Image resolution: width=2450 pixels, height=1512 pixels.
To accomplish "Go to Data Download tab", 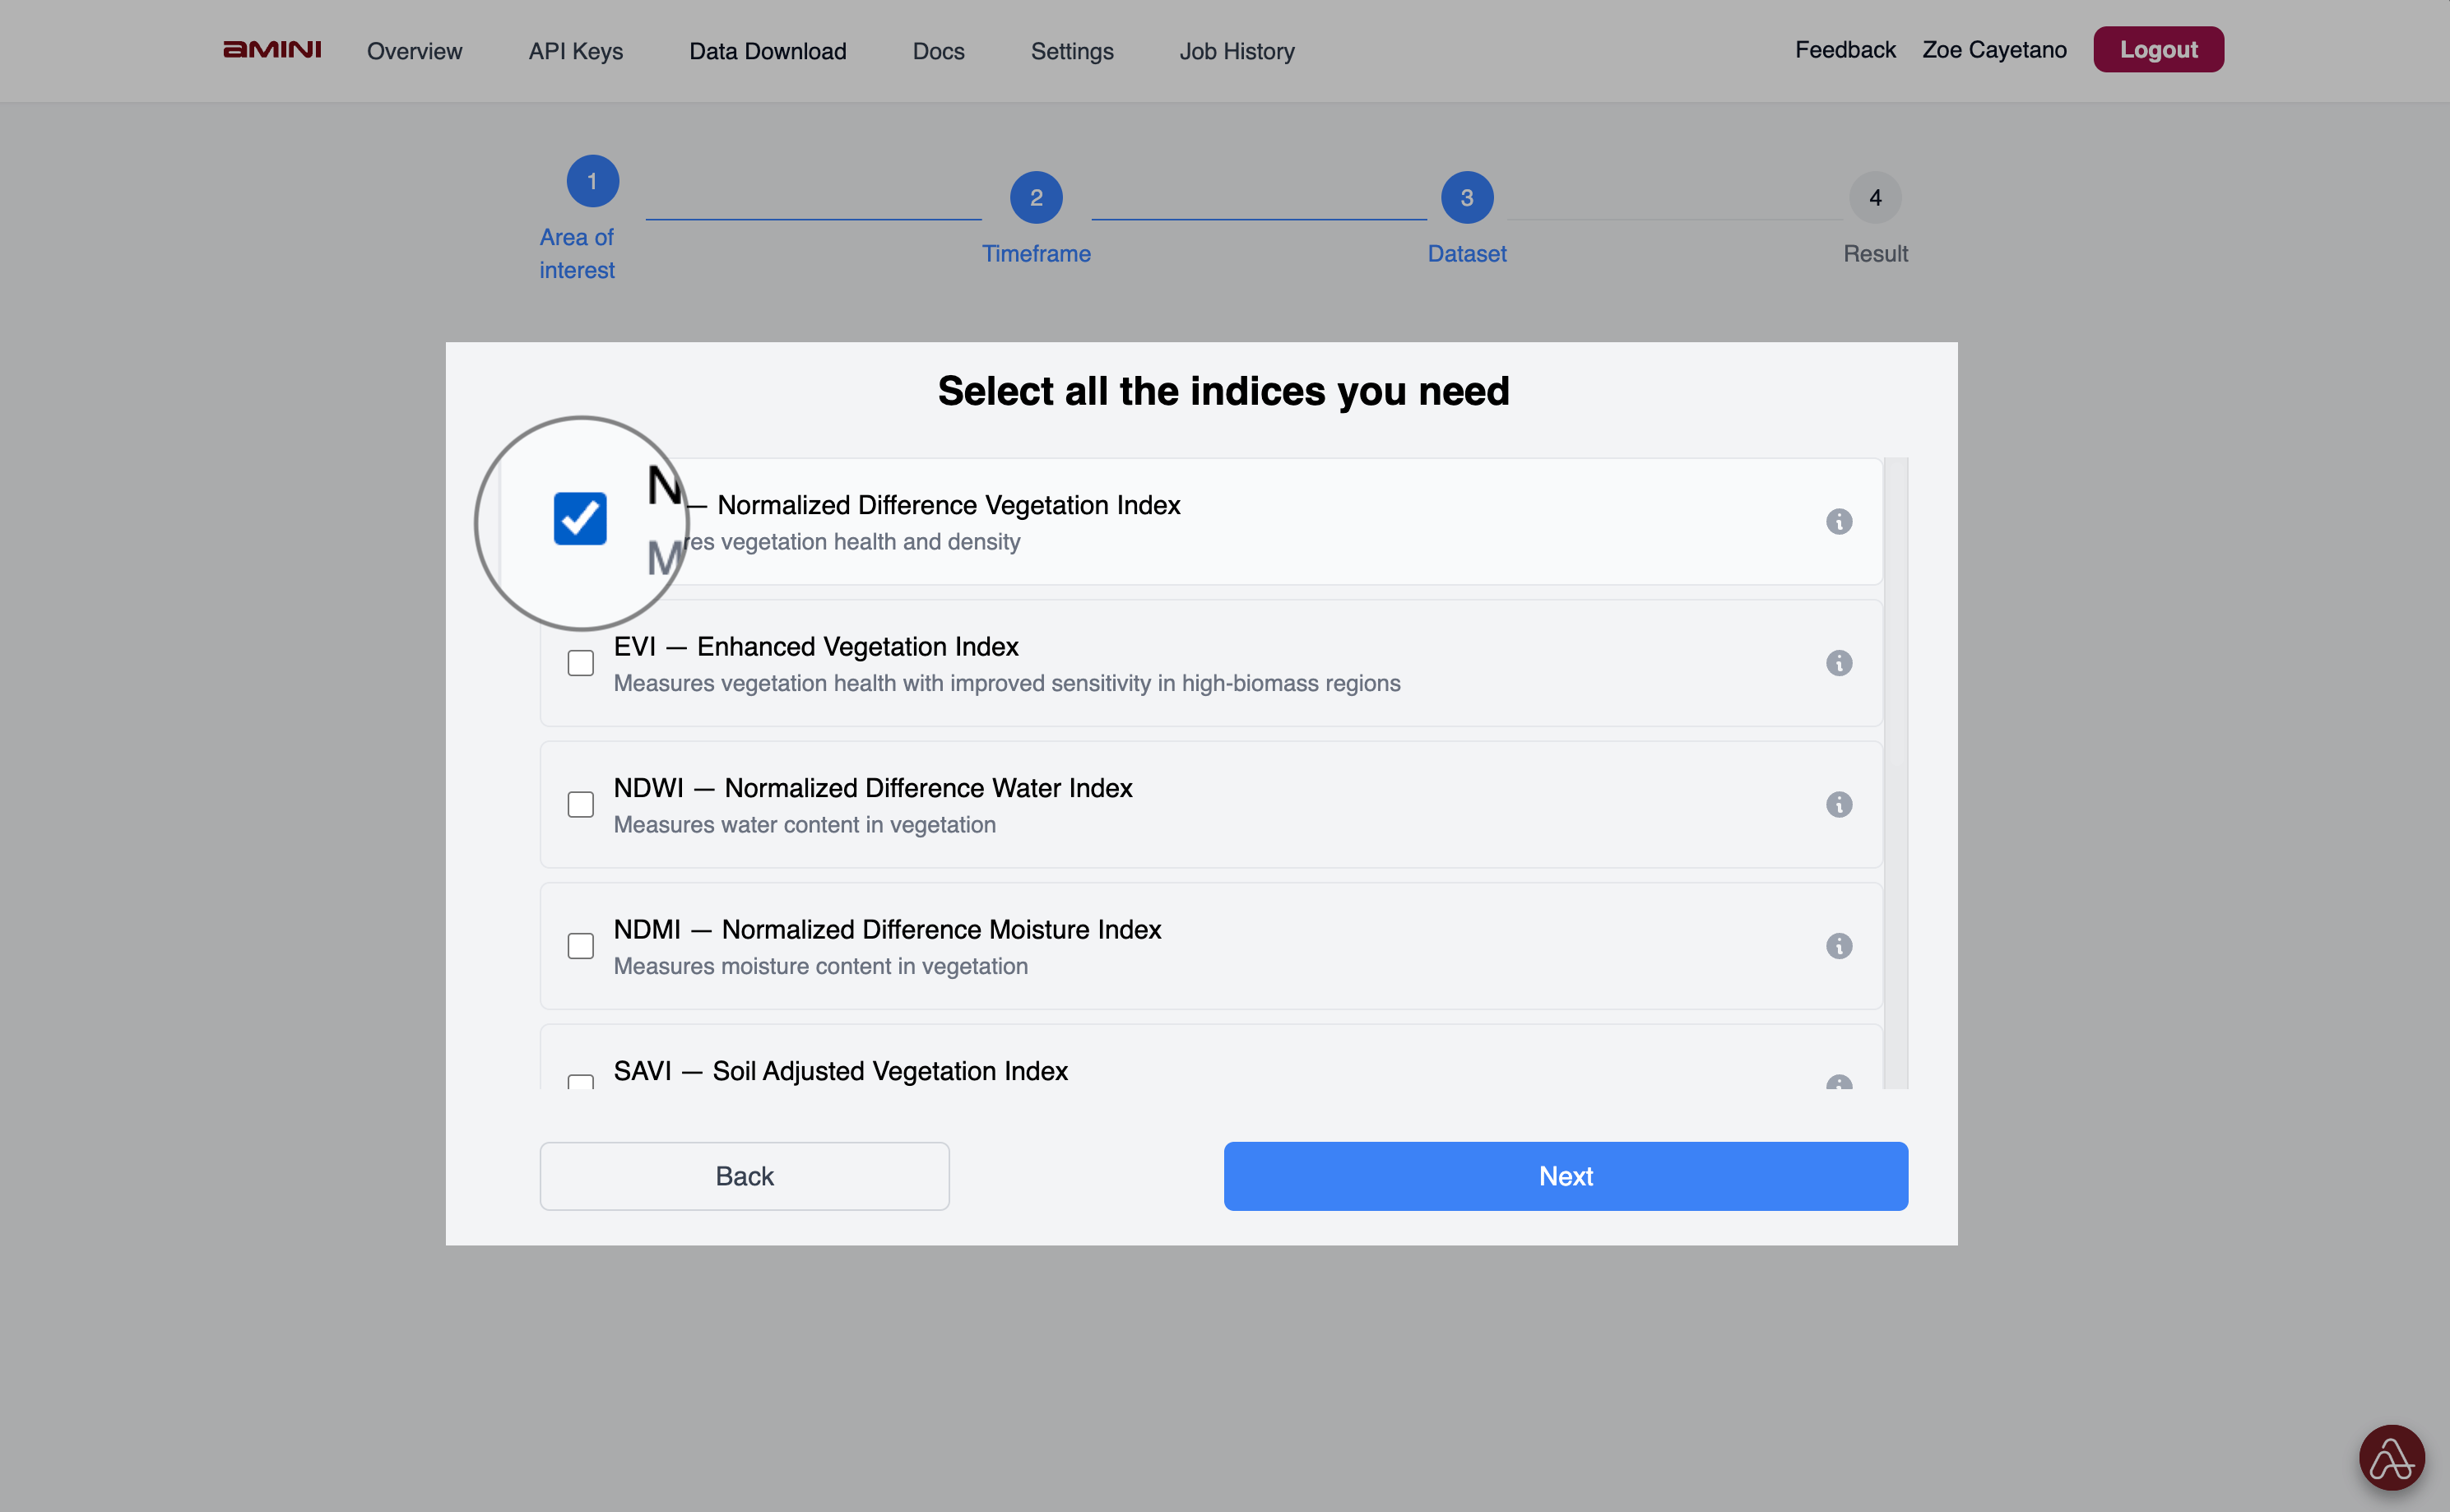I will (767, 51).
